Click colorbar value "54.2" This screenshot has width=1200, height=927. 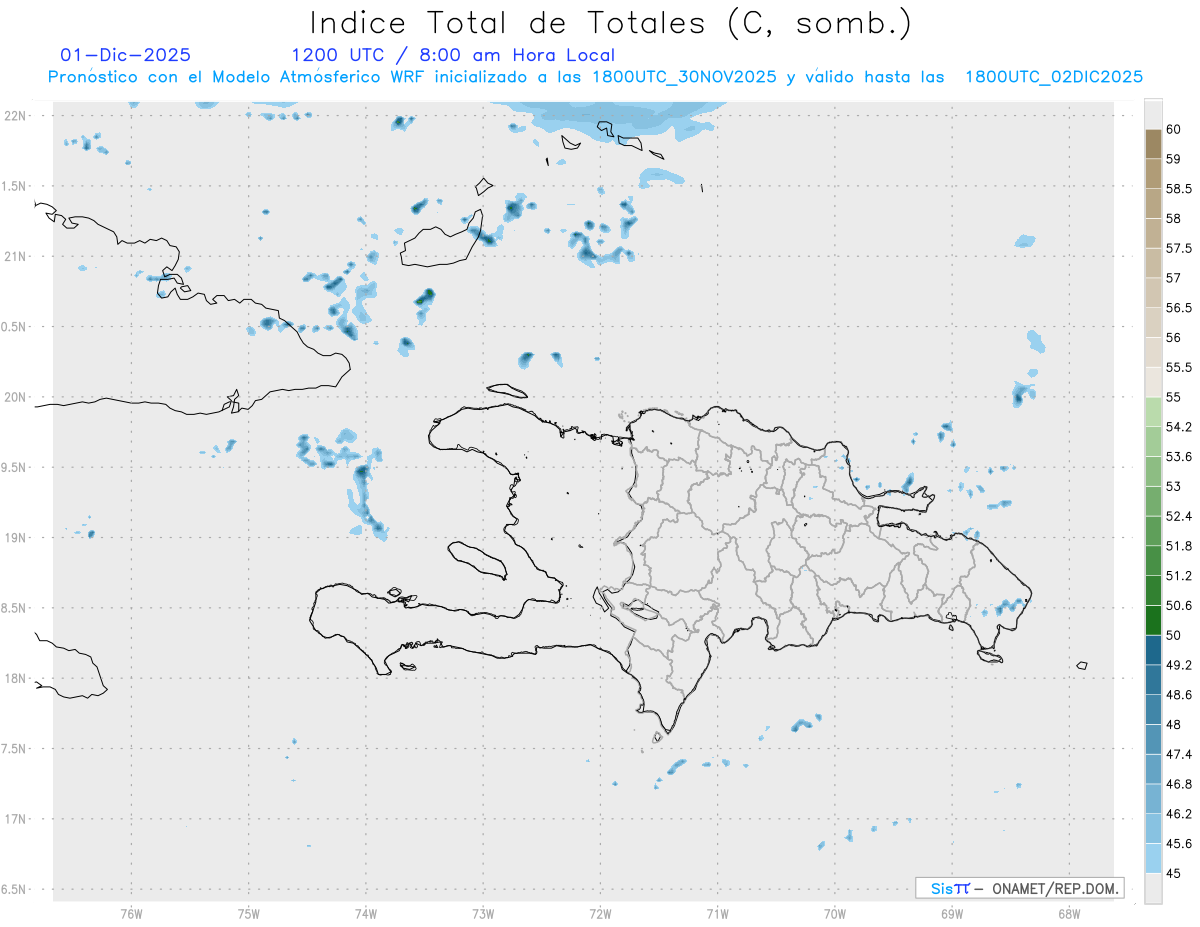[x=1179, y=427]
